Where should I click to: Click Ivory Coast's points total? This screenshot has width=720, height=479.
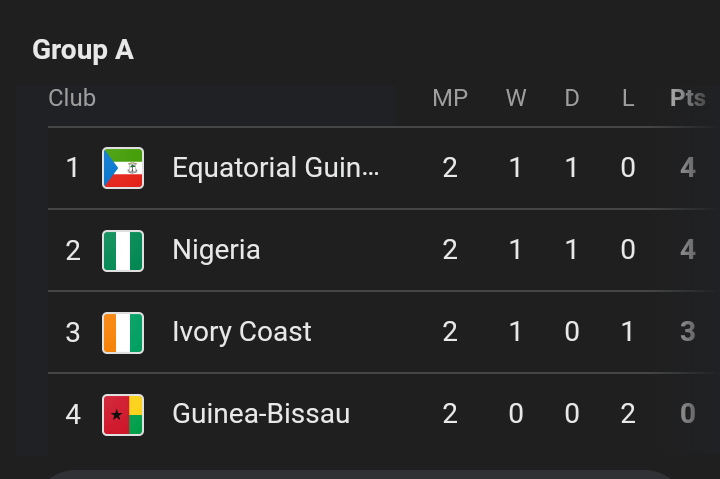tap(688, 332)
